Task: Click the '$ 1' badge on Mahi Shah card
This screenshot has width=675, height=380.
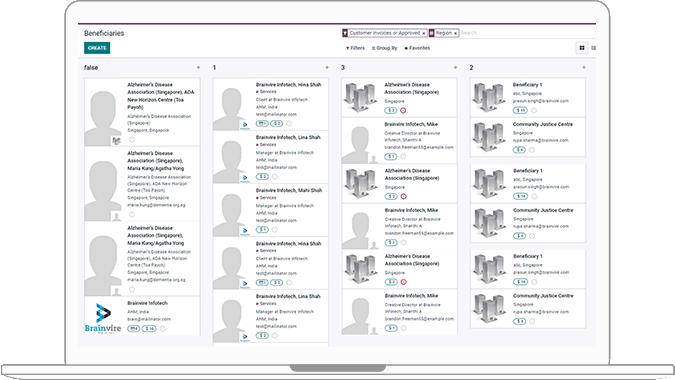Action: (262, 229)
